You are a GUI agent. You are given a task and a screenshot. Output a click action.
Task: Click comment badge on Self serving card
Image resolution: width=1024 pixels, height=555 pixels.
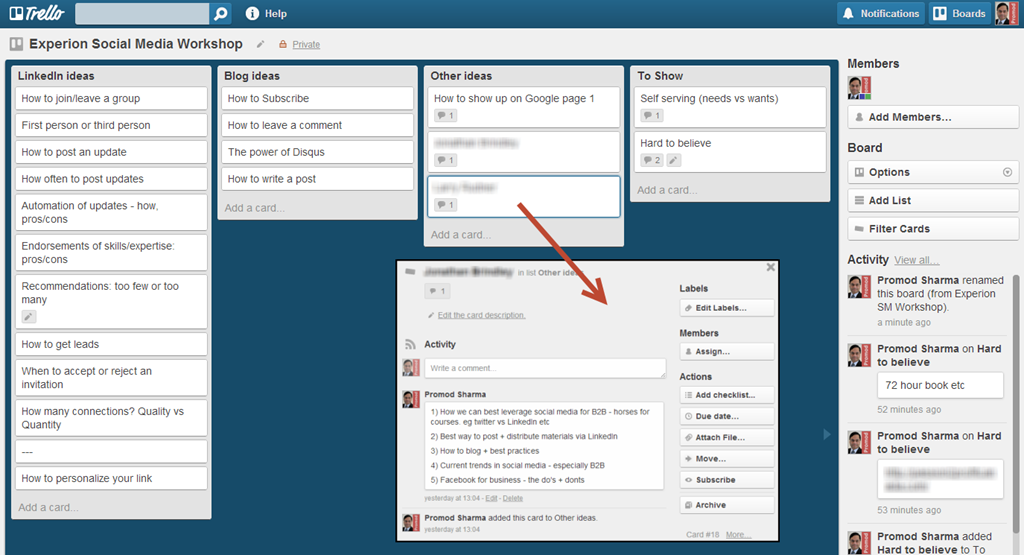coord(652,116)
